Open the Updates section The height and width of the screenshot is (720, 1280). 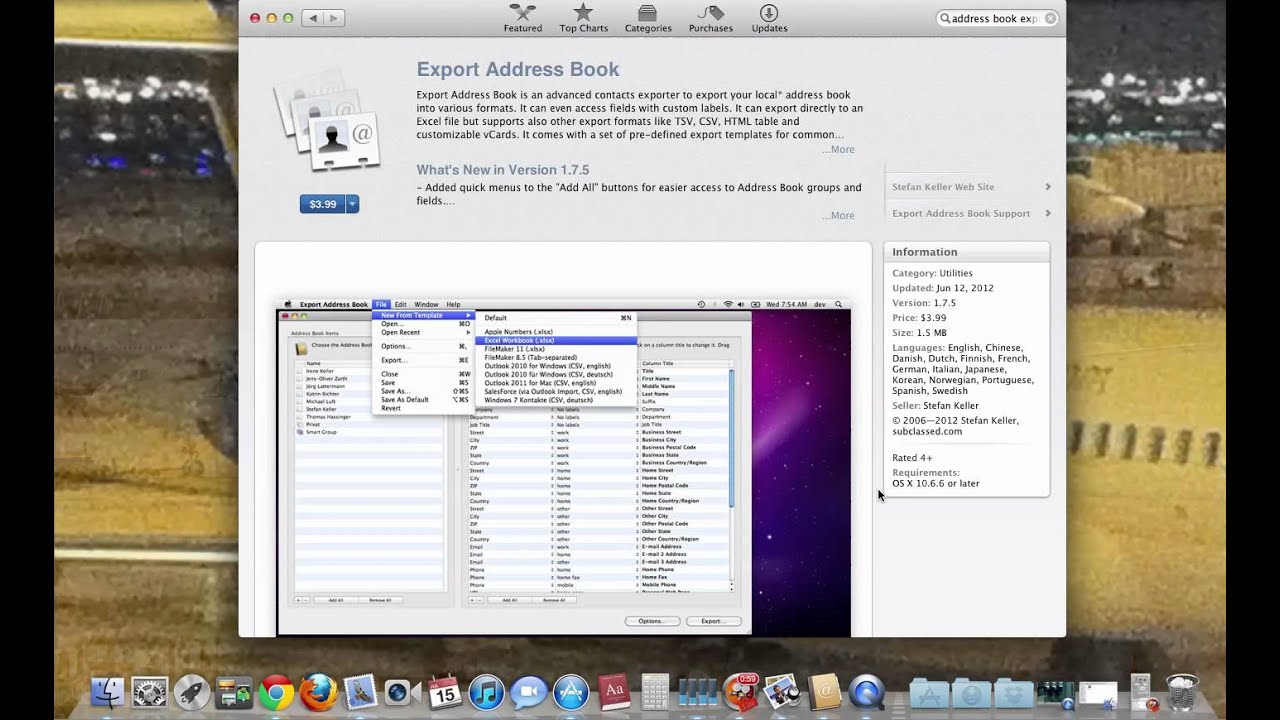(769, 18)
